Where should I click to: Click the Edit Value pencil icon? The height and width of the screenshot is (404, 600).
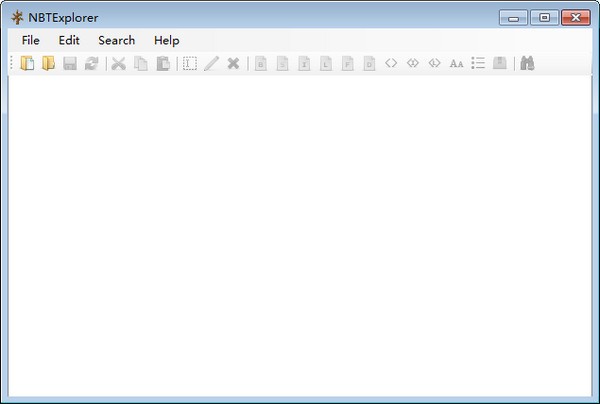coord(211,63)
